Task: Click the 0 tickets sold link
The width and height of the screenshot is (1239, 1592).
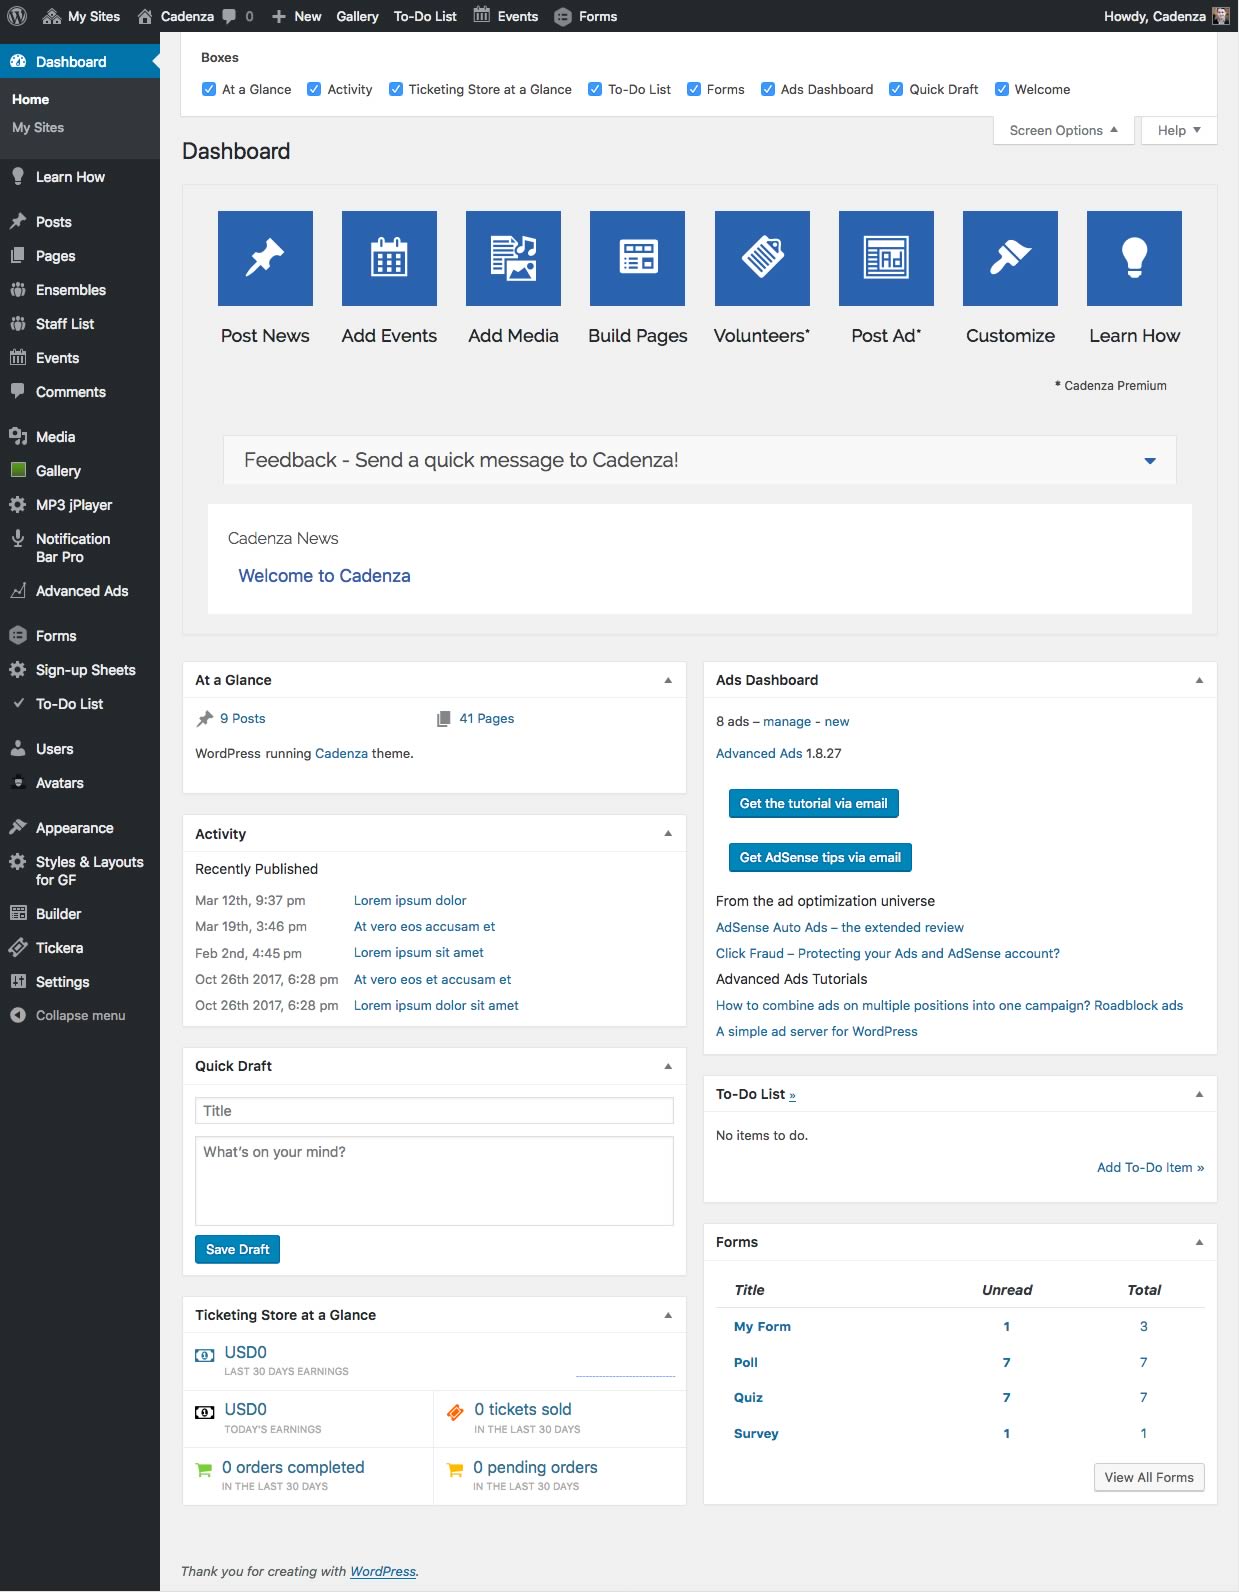Action: click(523, 1409)
